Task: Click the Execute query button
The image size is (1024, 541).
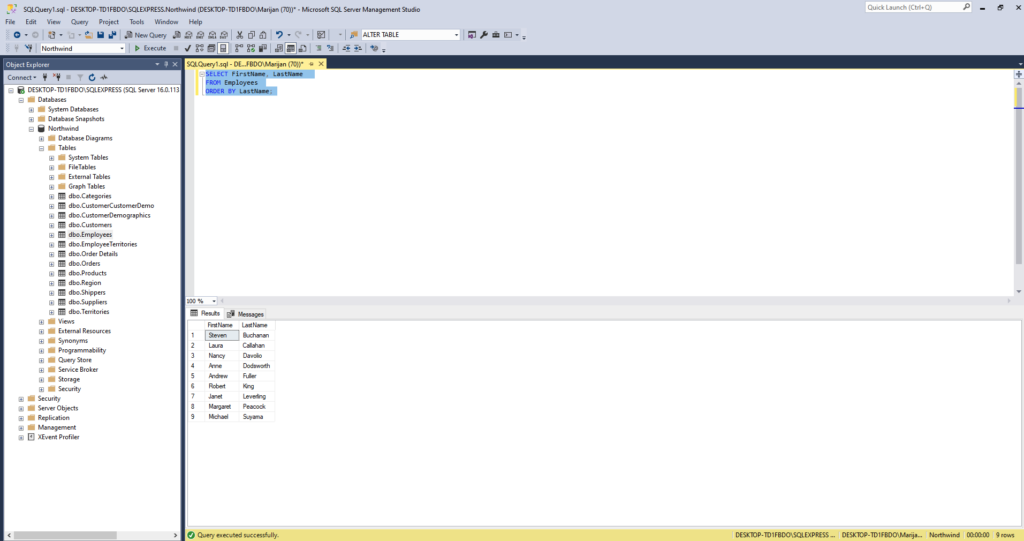Action: (x=150, y=48)
